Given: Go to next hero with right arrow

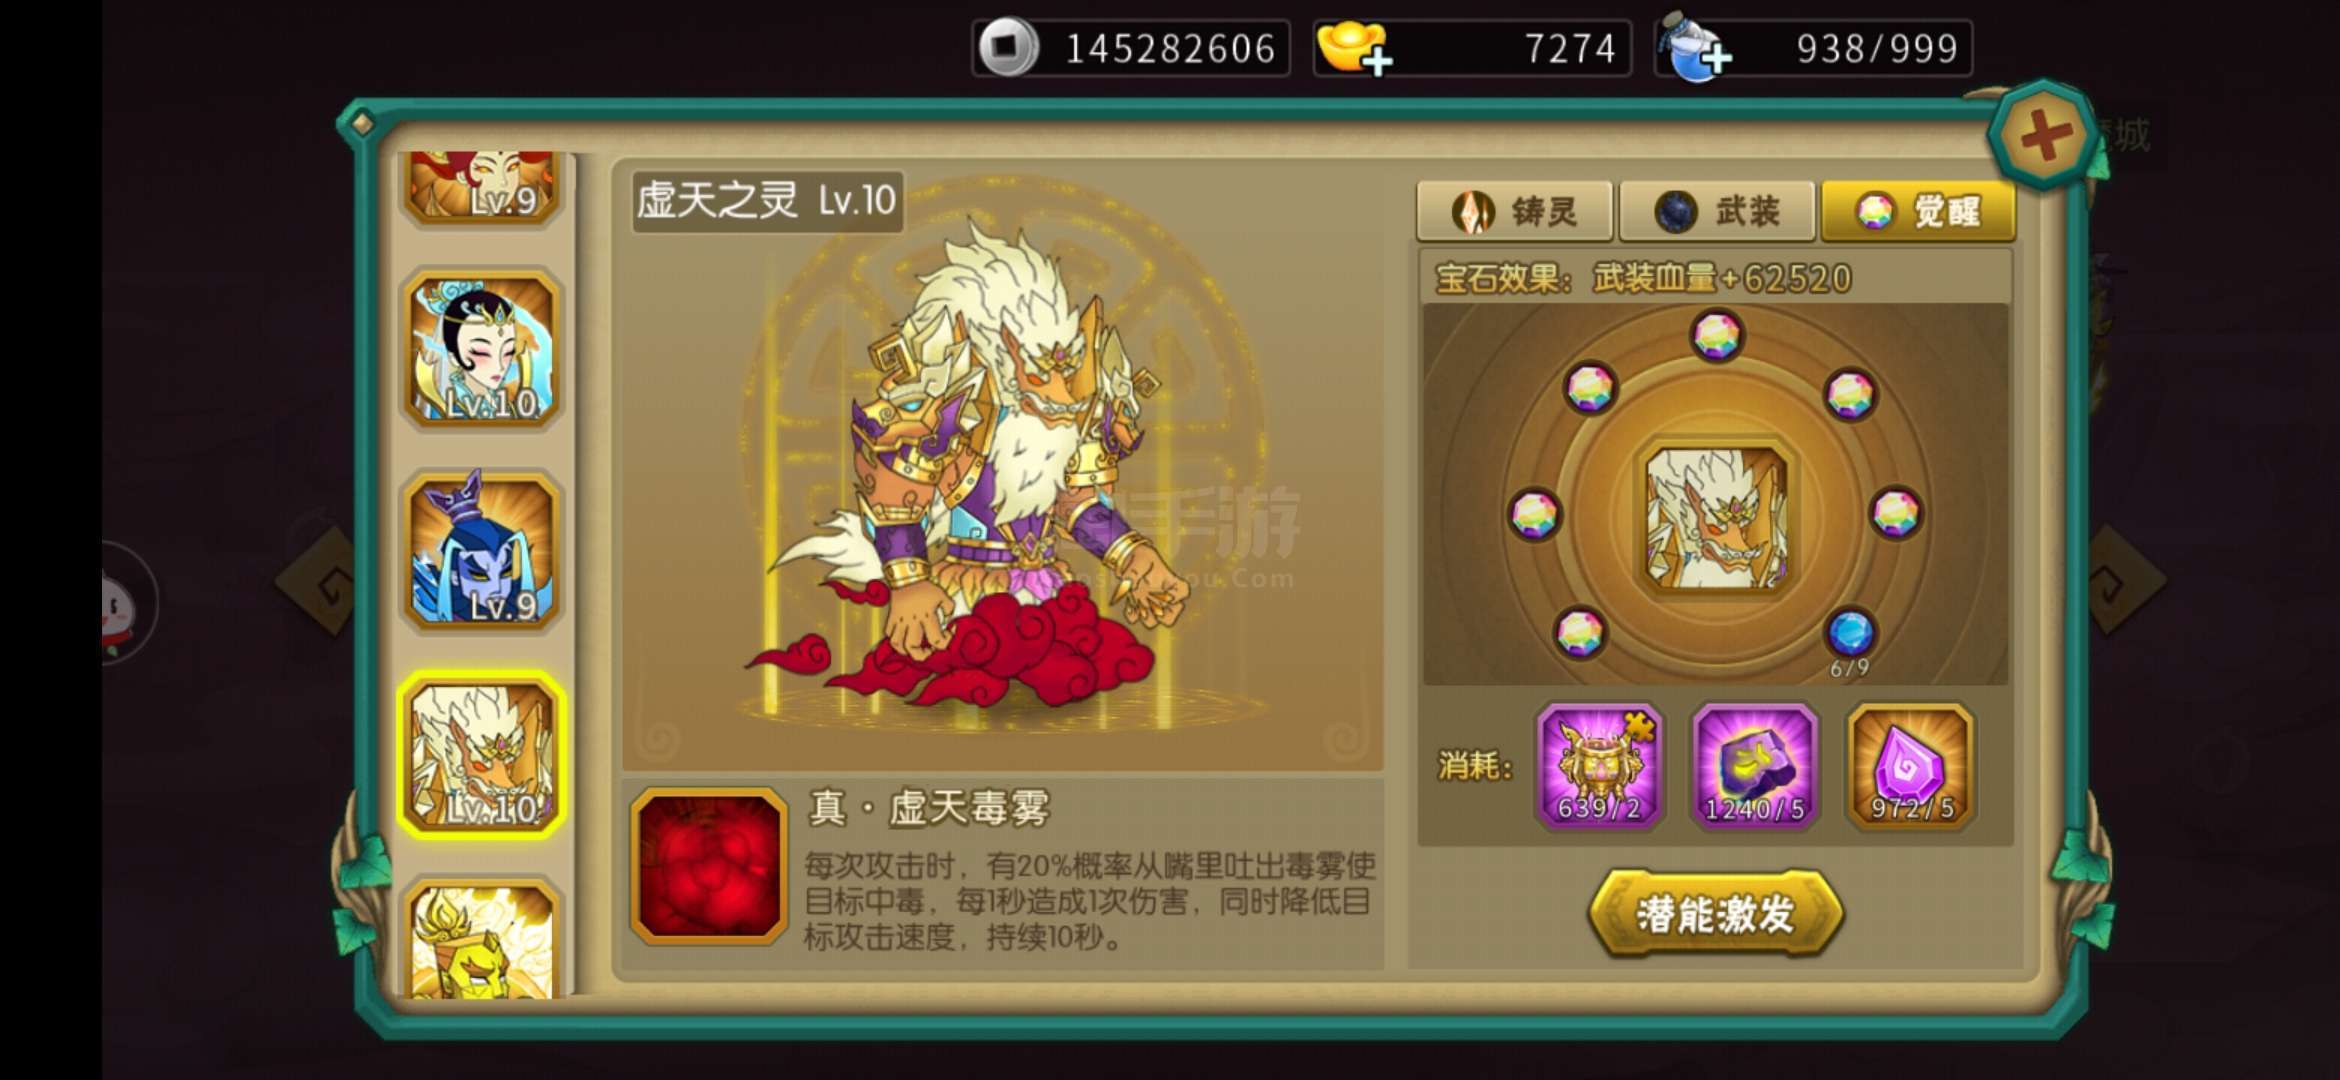Looking at the screenshot, I should [x=2126, y=579].
